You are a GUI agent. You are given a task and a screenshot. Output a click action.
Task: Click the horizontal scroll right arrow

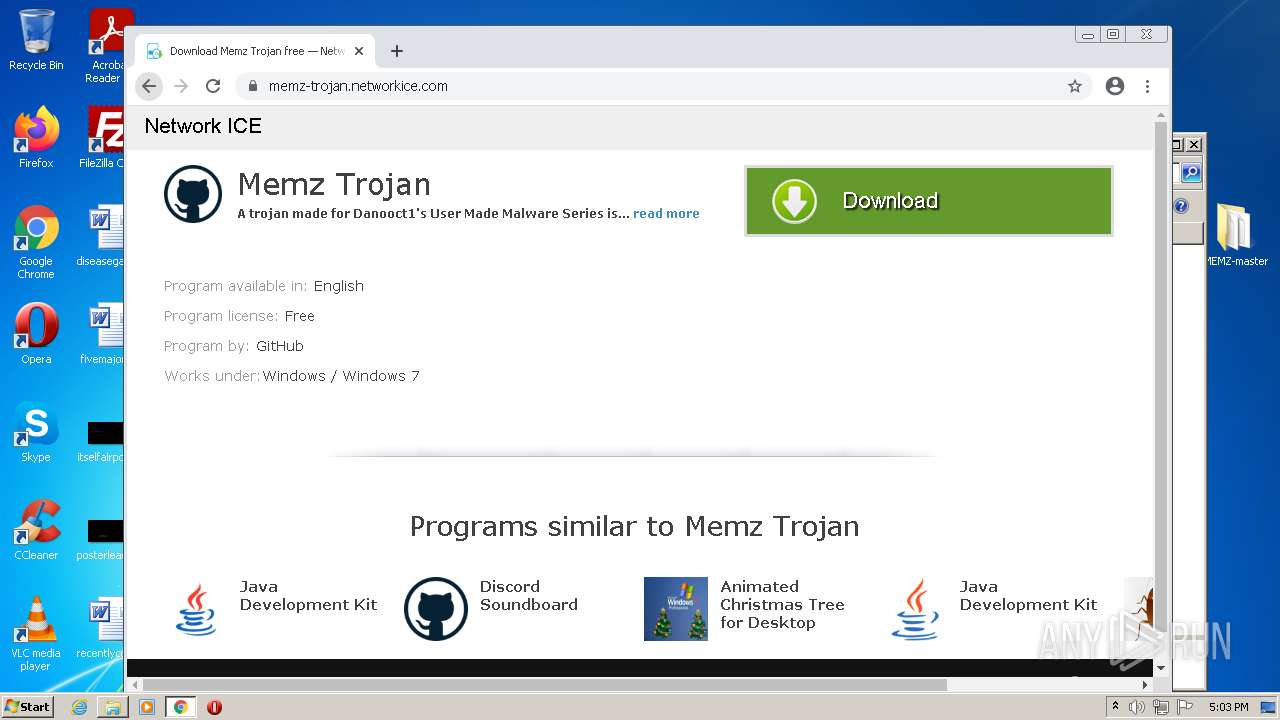[x=1145, y=685]
